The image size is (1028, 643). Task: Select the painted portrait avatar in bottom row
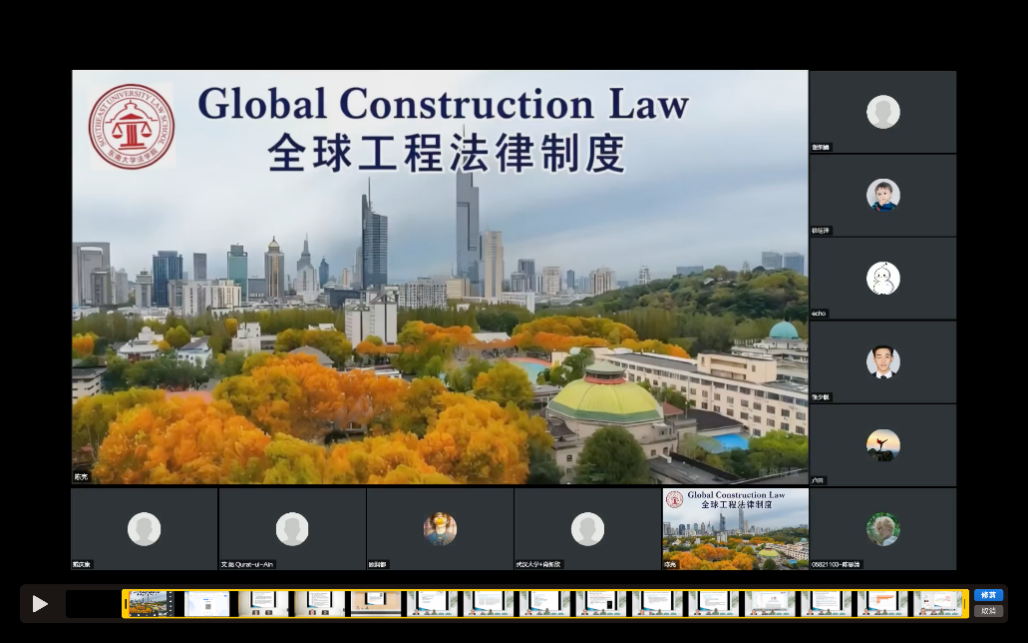pyautogui.click(x=440, y=529)
